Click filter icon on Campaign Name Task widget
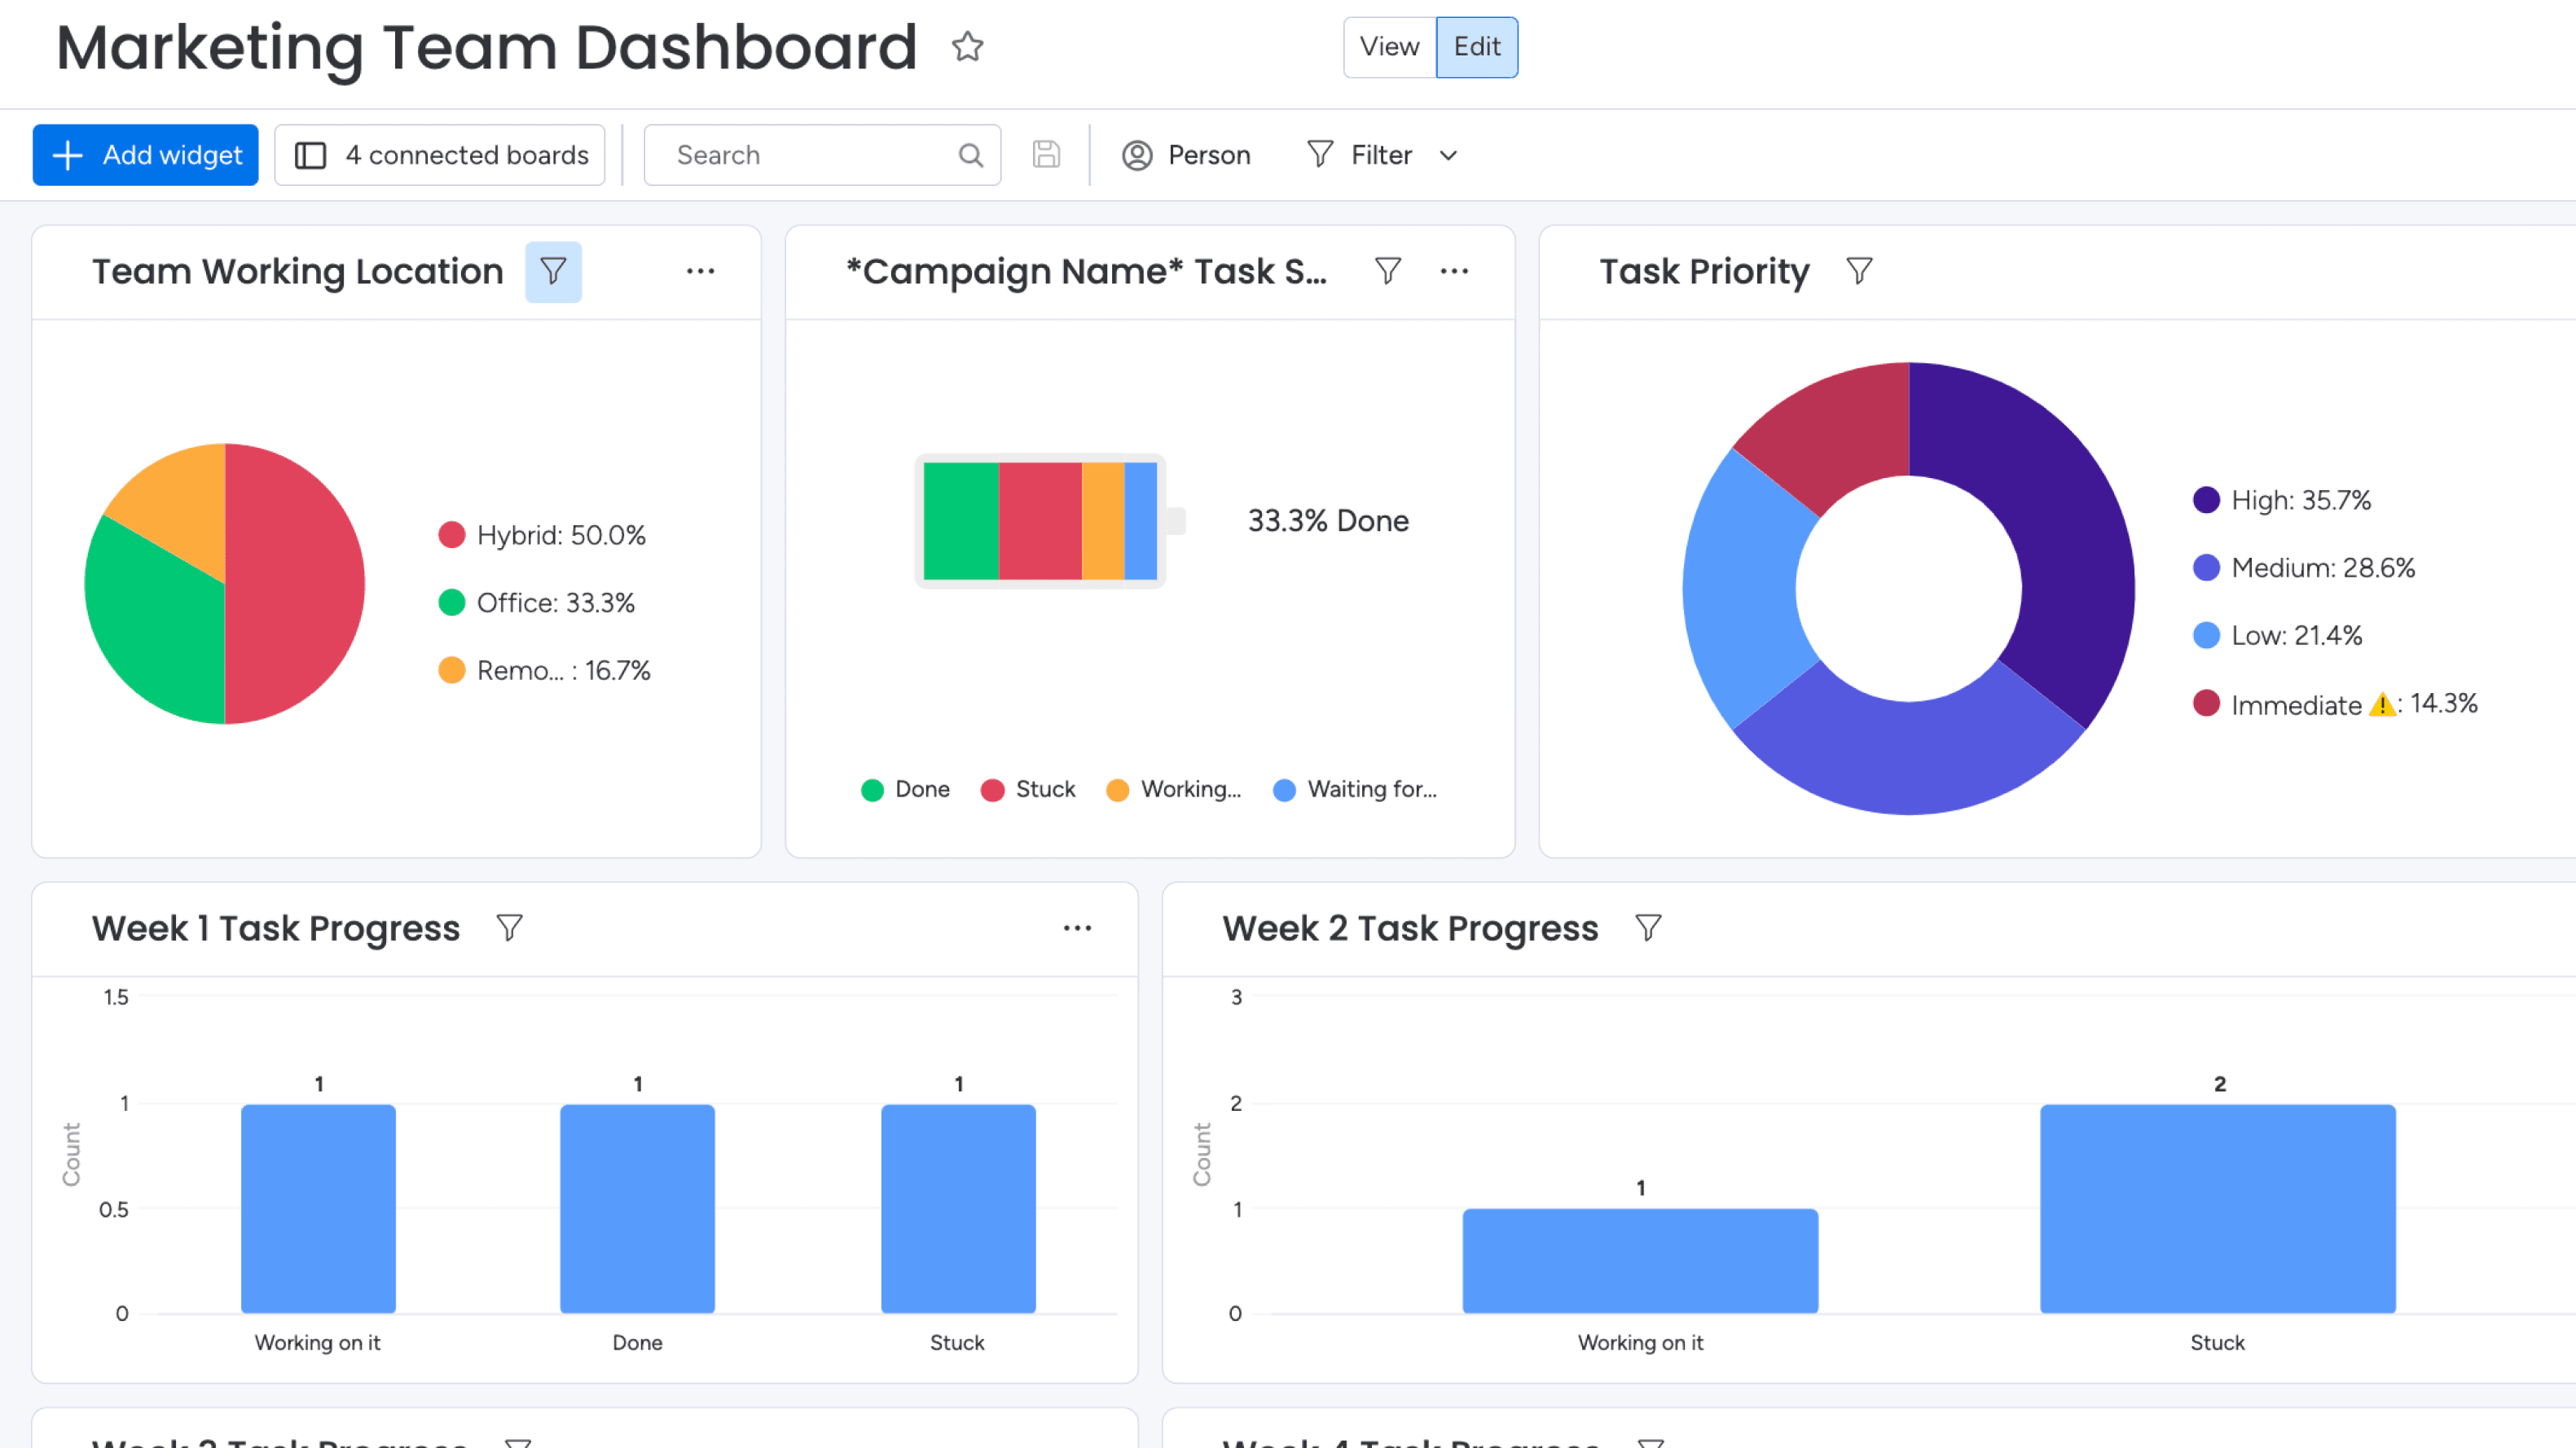 coord(1387,271)
